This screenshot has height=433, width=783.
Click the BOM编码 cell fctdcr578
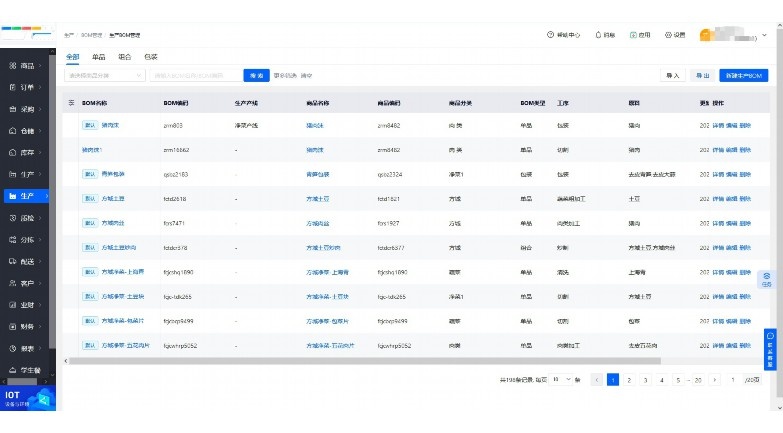tap(175, 248)
